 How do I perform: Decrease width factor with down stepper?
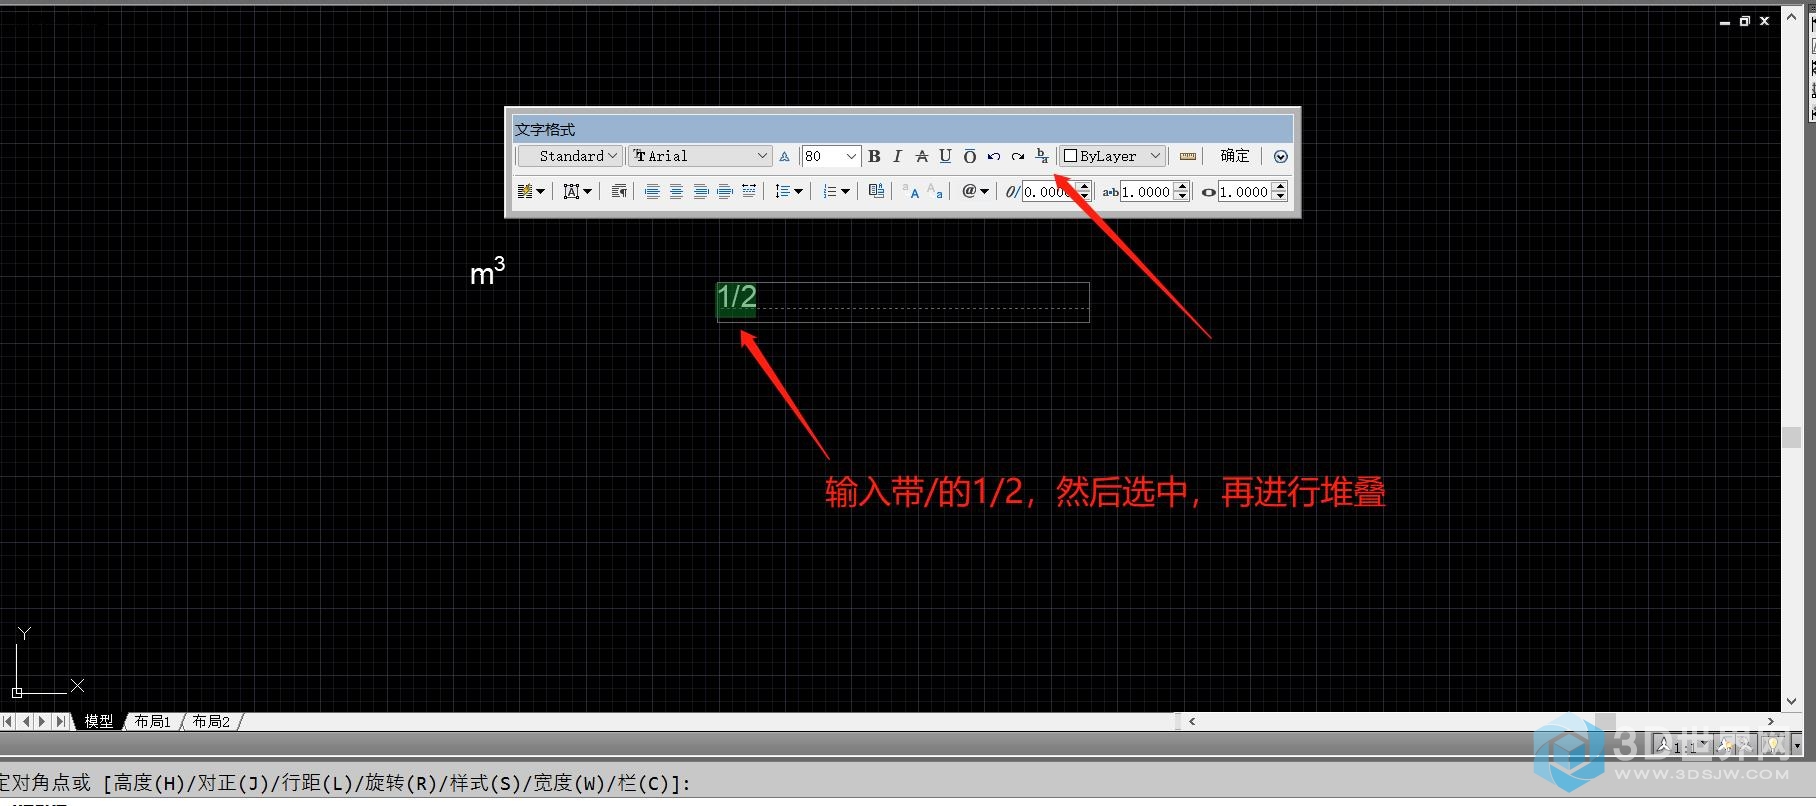1280,196
